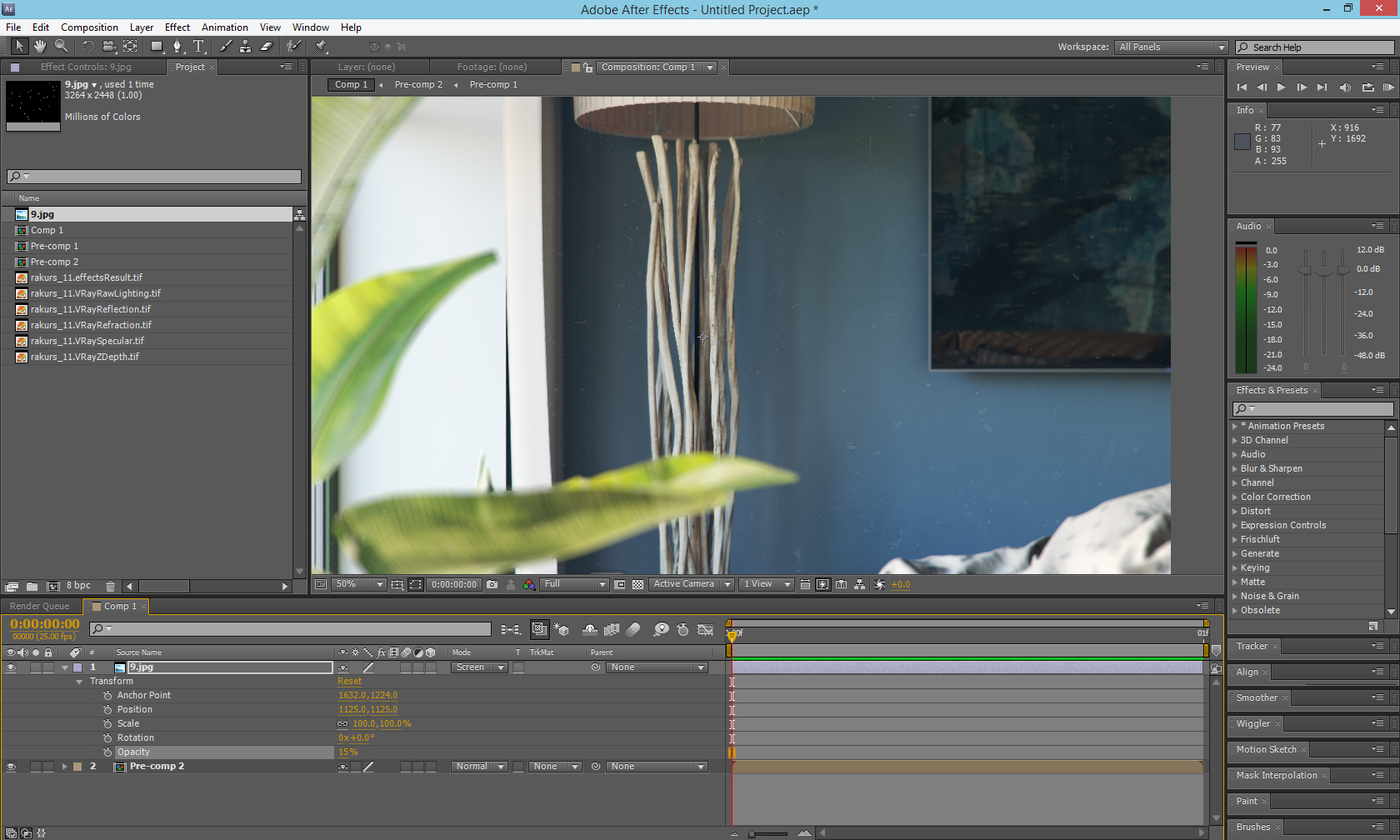Screen dimensions: 1400x840
Task: Toggle Opacity stopwatch for keyframing
Action: coord(108,752)
